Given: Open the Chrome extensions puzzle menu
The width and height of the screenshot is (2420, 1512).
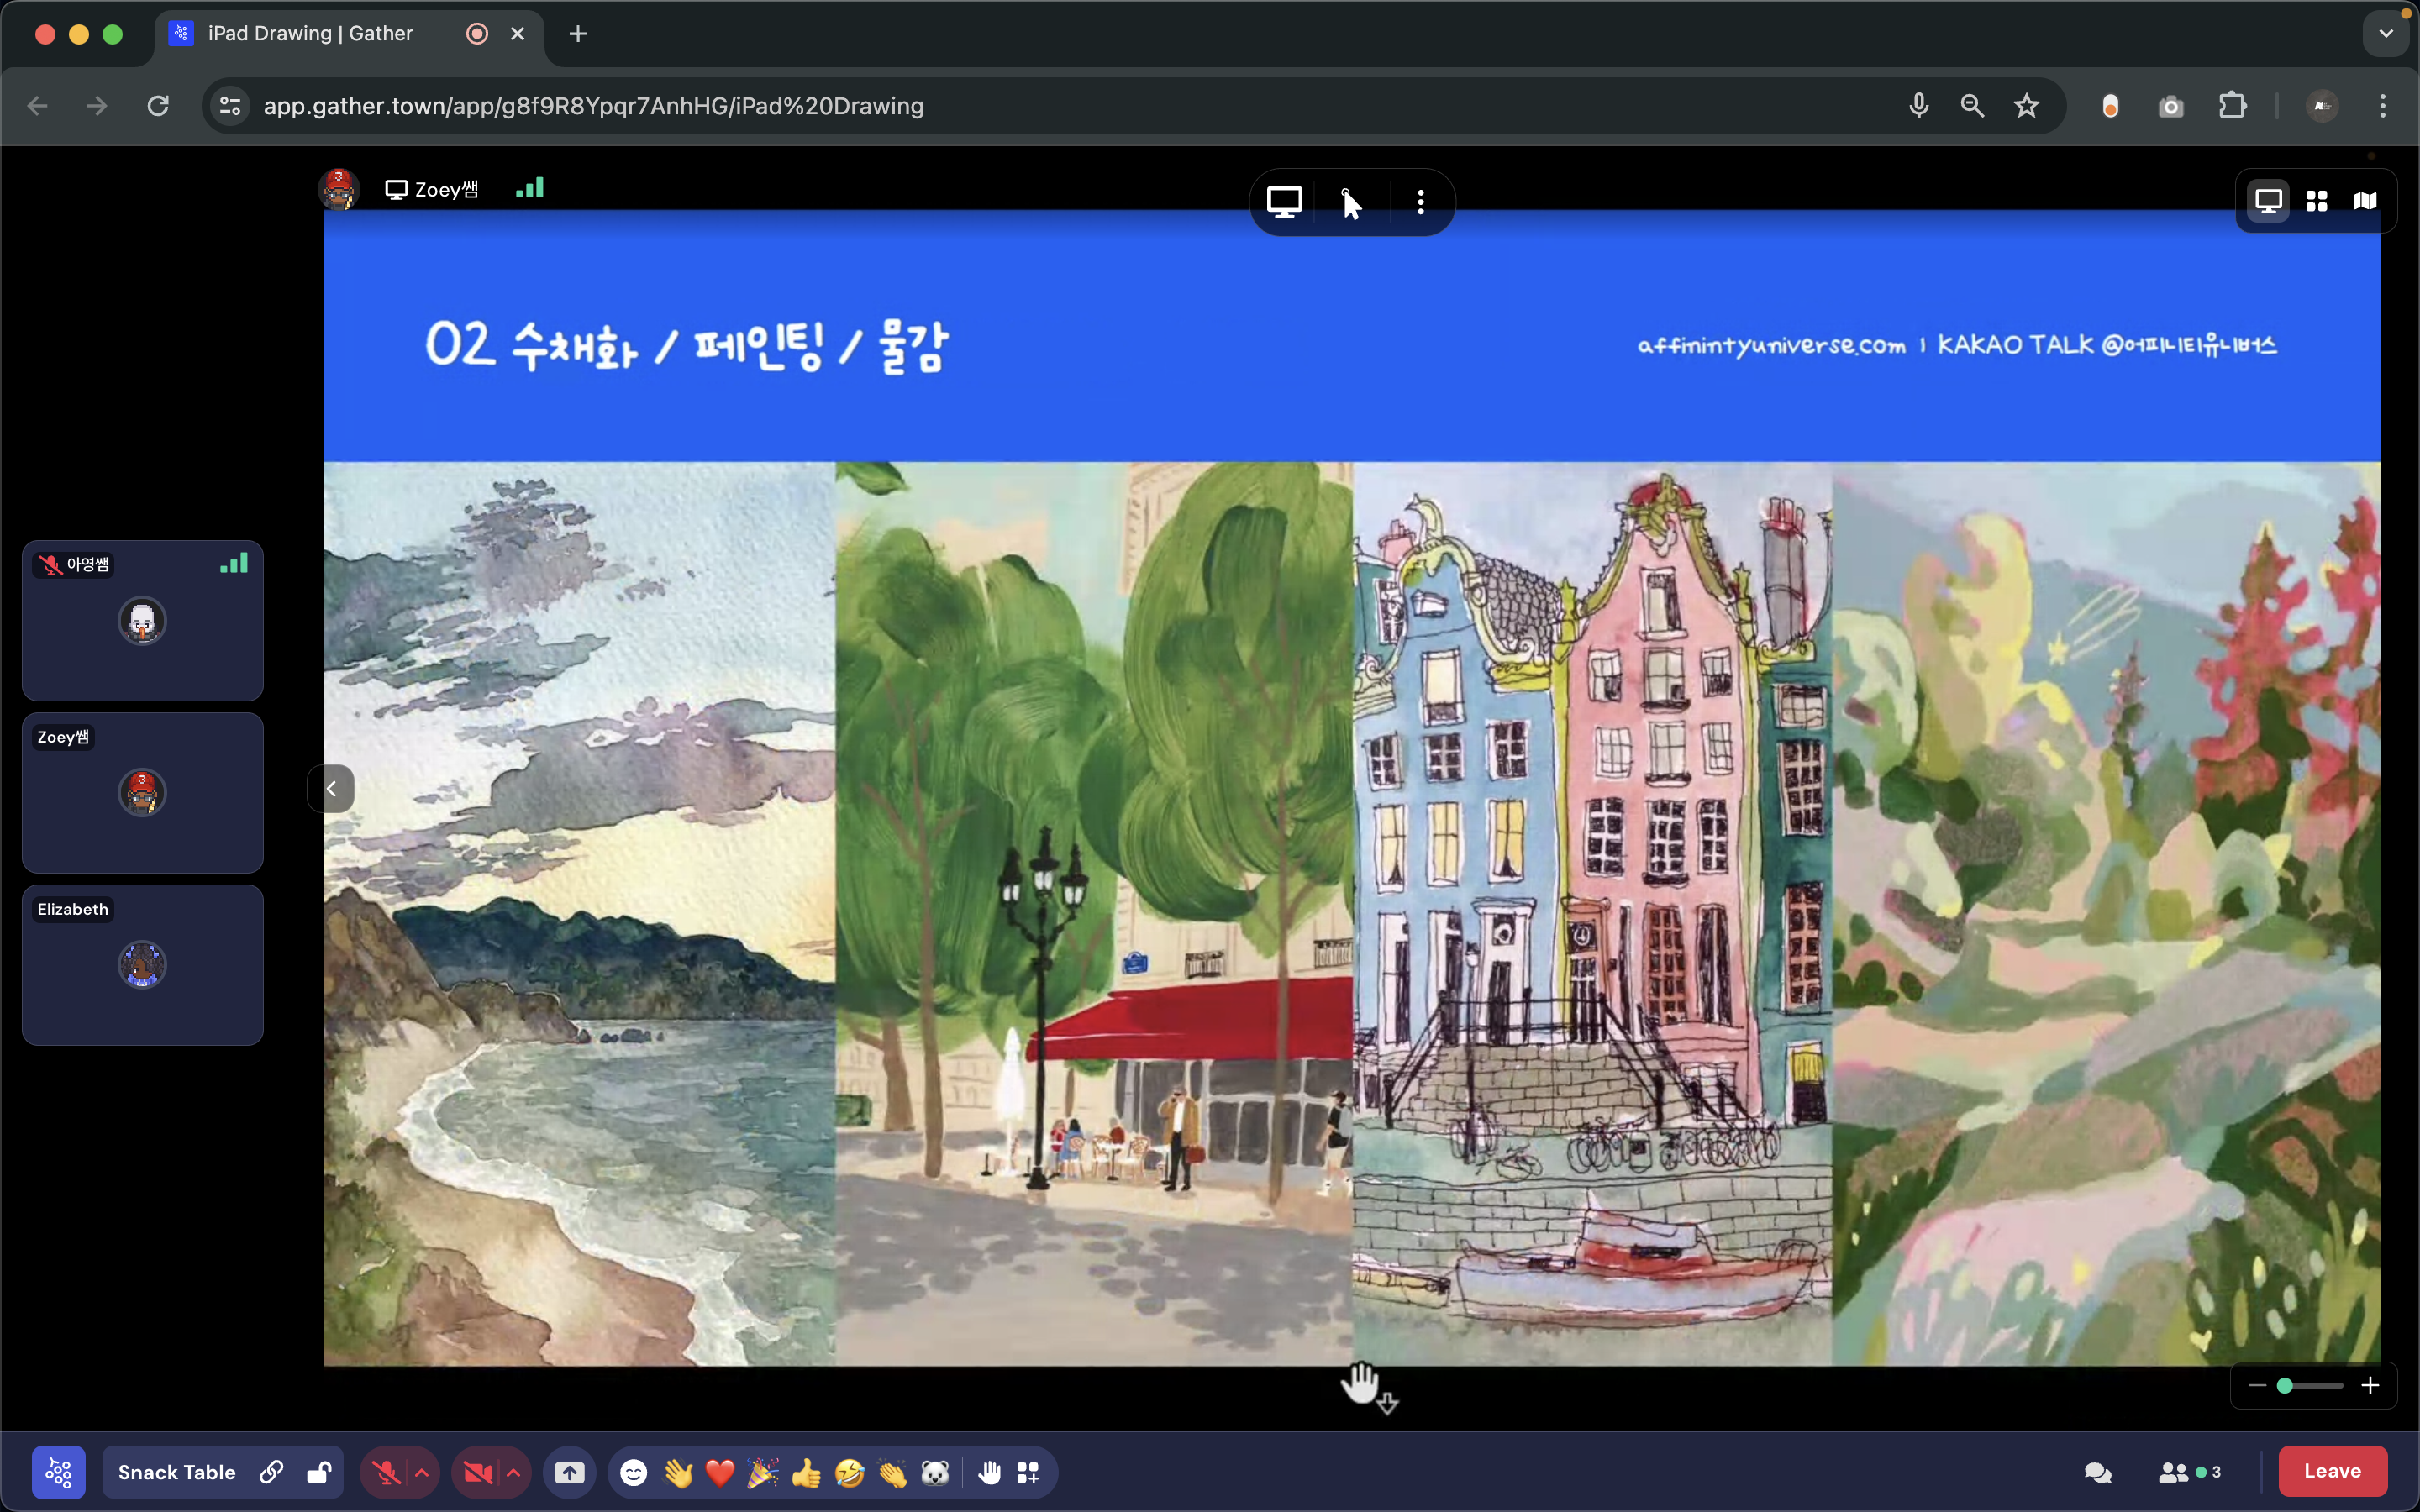Looking at the screenshot, I should click(x=2232, y=106).
